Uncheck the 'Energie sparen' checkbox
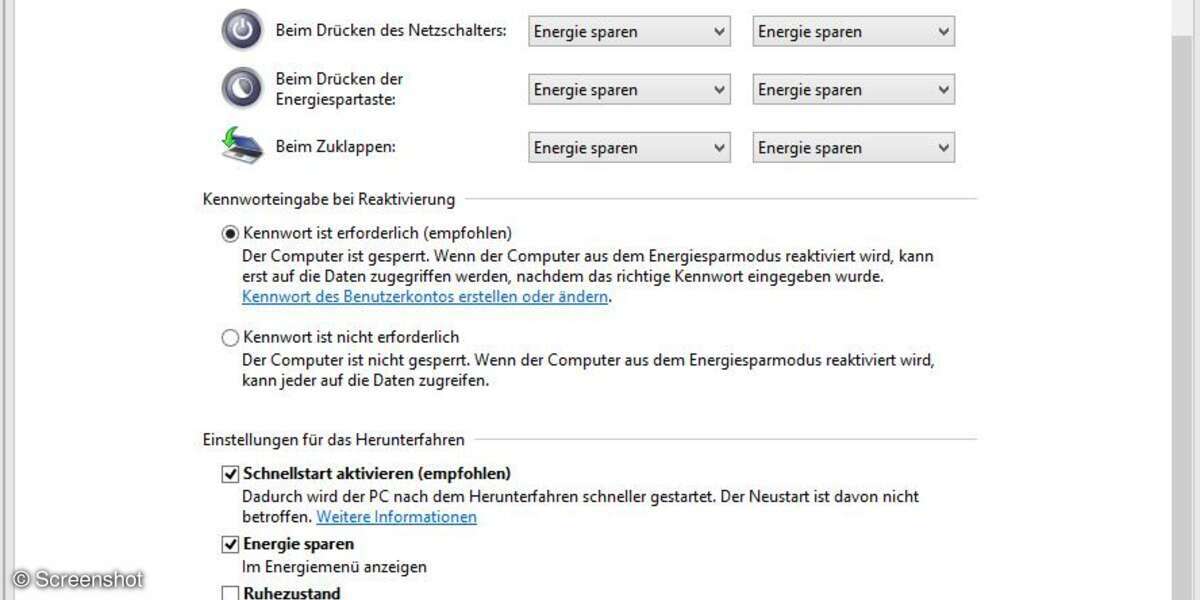Image resolution: width=1200 pixels, height=600 pixels. coord(231,545)
